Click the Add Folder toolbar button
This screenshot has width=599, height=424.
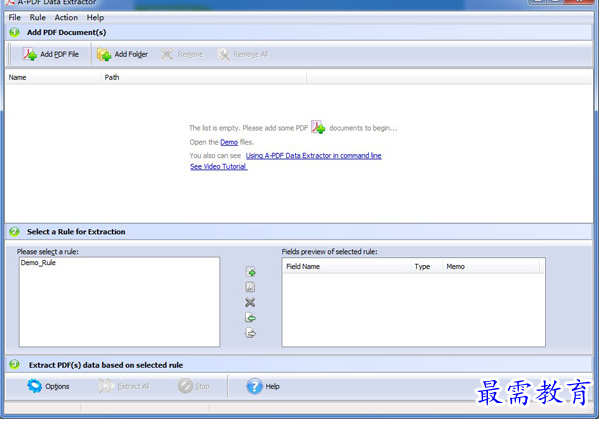[x=122, y=54]
